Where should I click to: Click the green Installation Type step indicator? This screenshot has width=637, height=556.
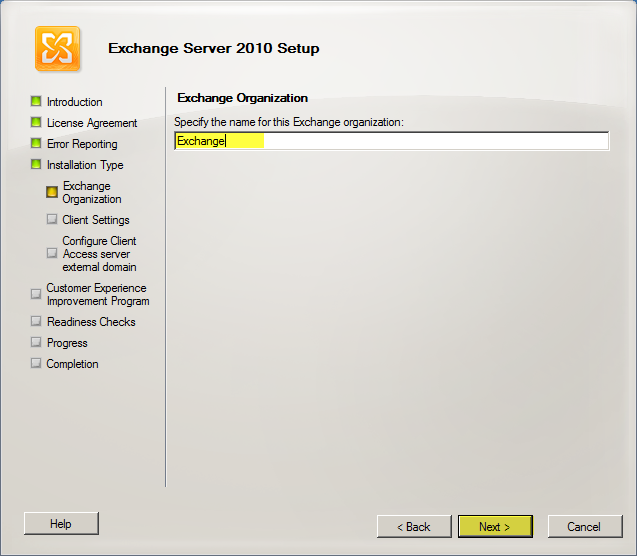pos(36,164)
